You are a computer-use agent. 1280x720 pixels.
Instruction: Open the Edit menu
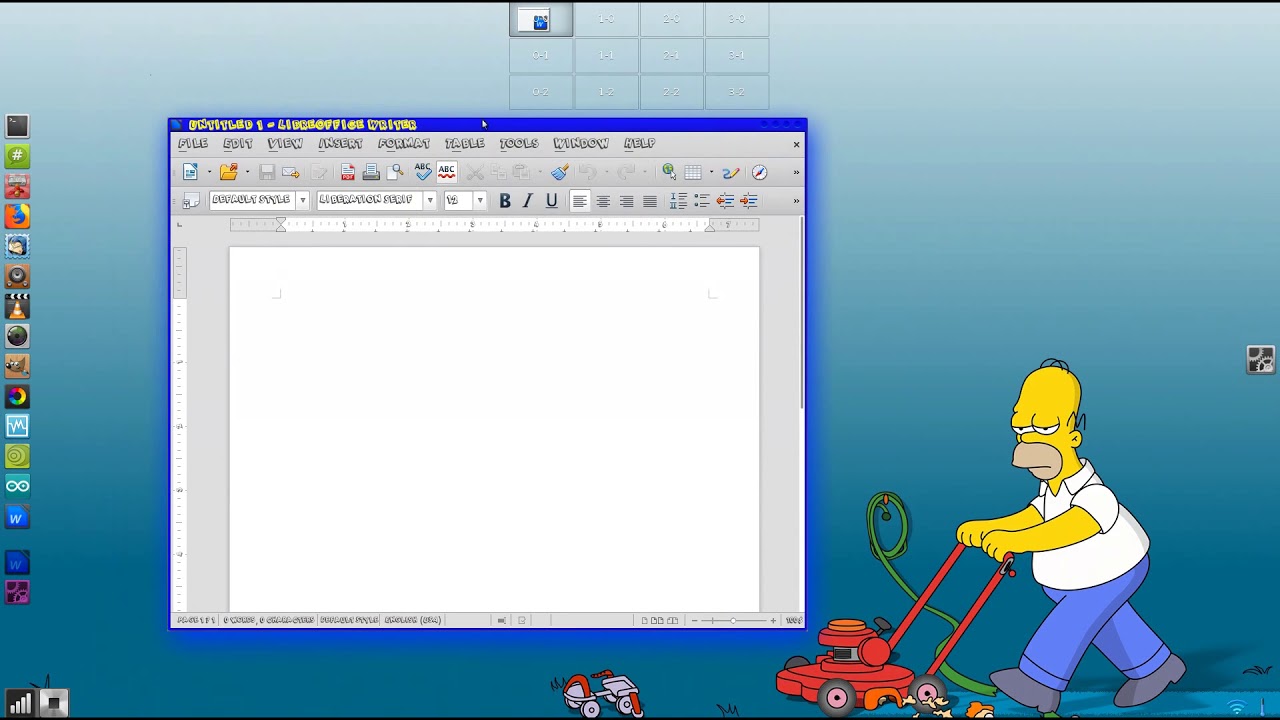tap(238, 144)
